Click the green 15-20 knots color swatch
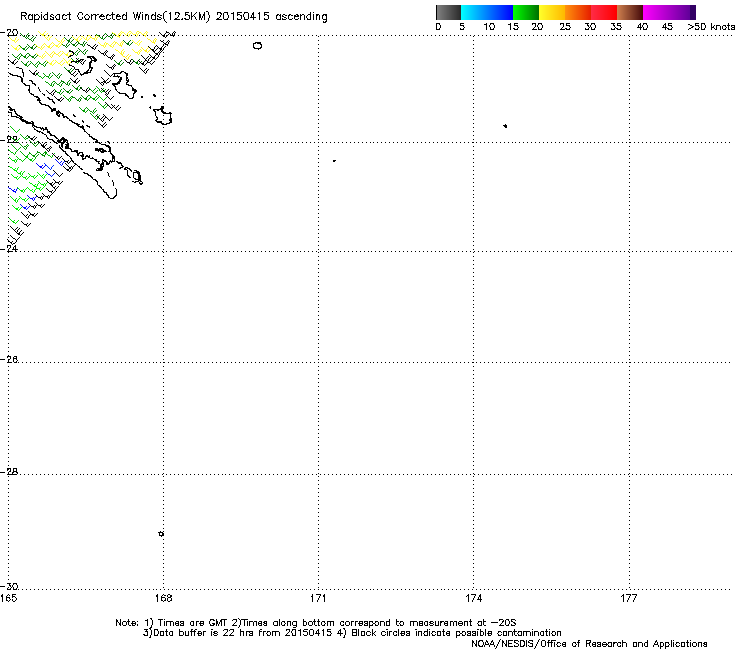This screenshot has width=740, height=650. coord(526,12)
